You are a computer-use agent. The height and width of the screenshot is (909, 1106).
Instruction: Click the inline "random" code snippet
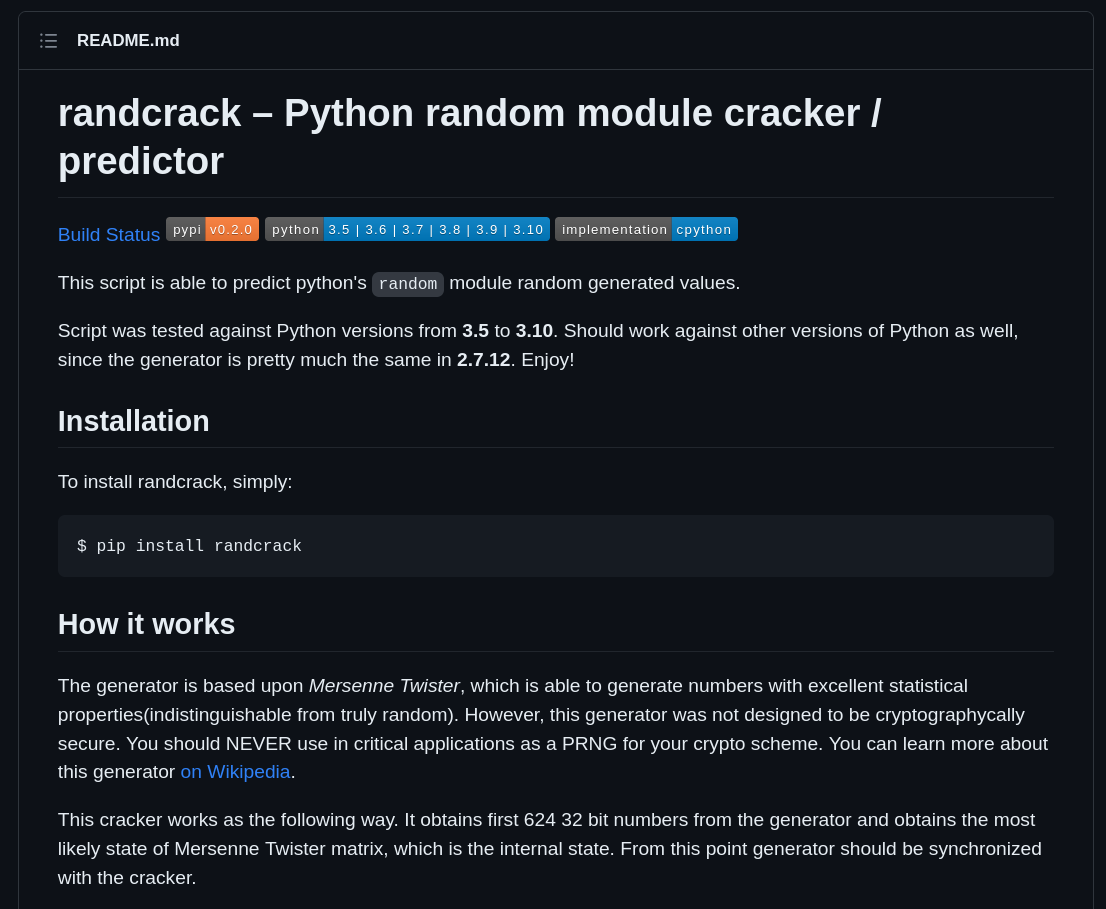pyautogui.click(x=408, y=284)
